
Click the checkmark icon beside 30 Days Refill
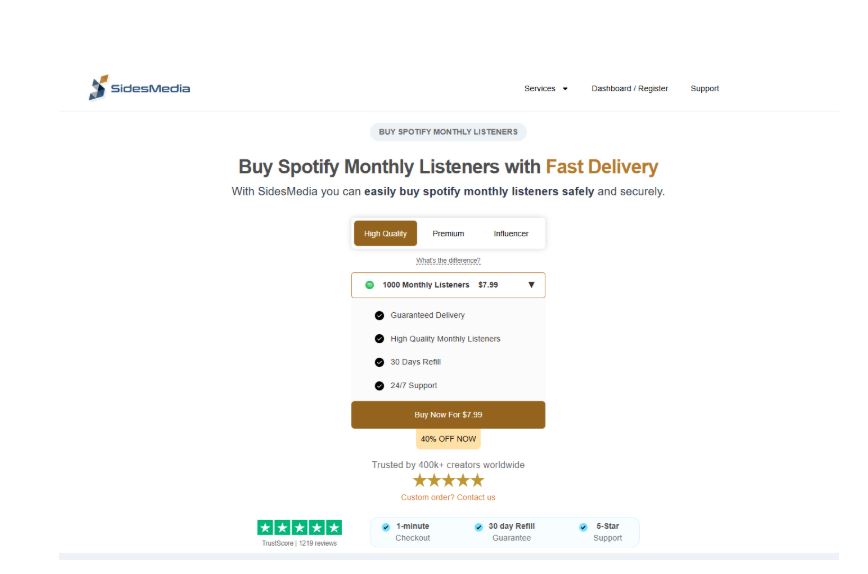point(379,362)
